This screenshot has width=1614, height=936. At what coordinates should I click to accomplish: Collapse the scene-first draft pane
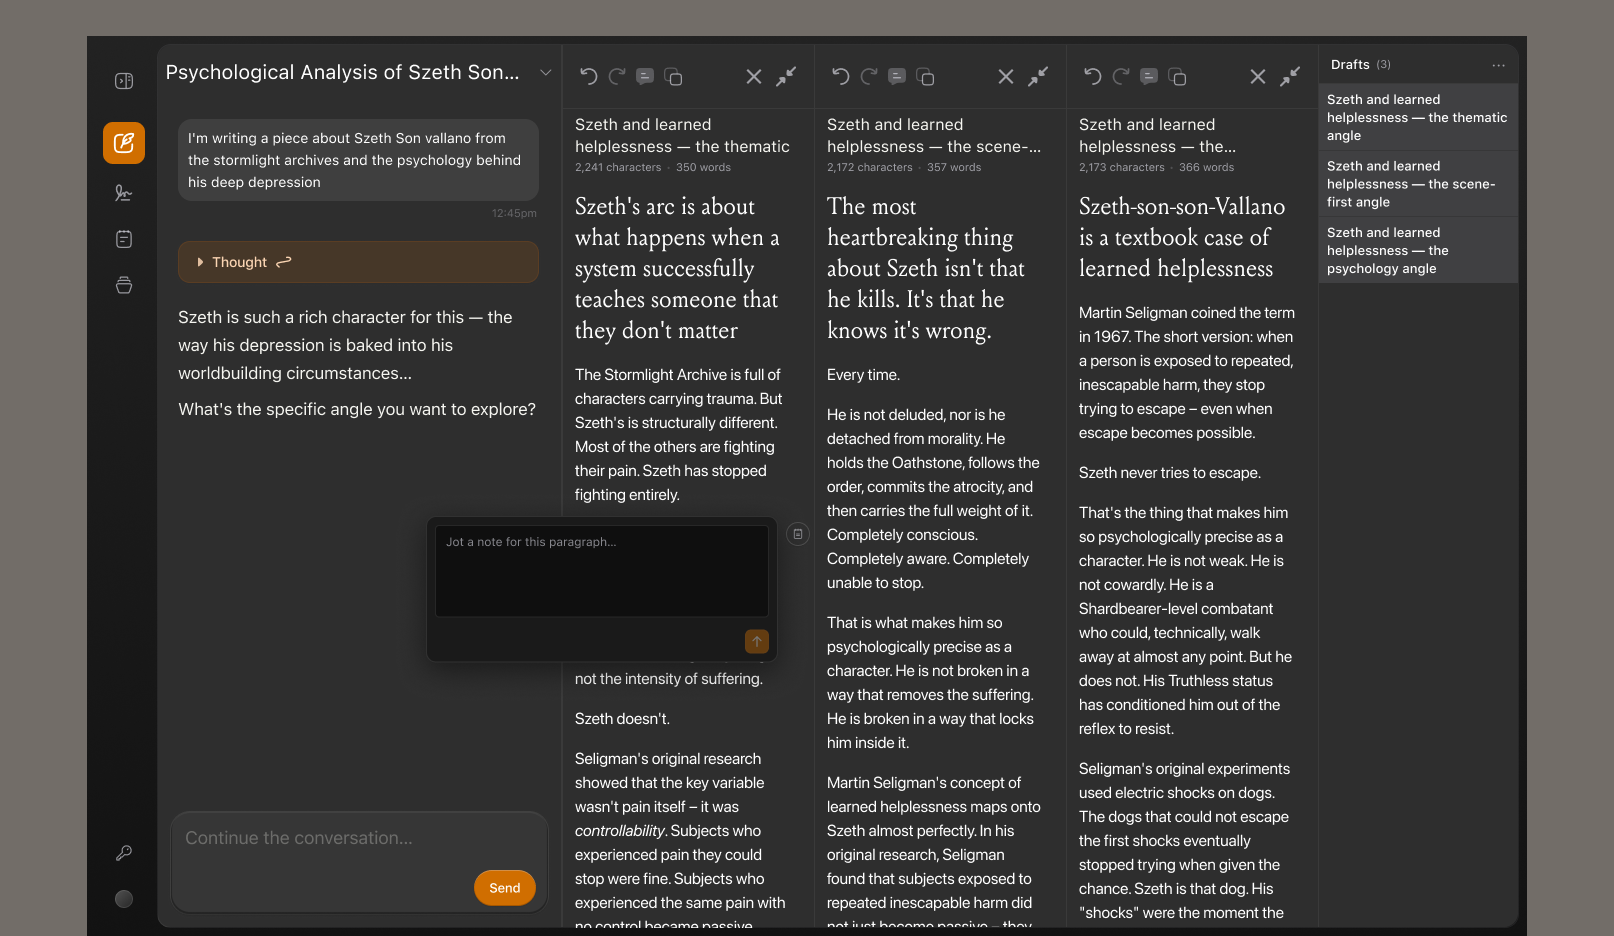click(1039, 76)
